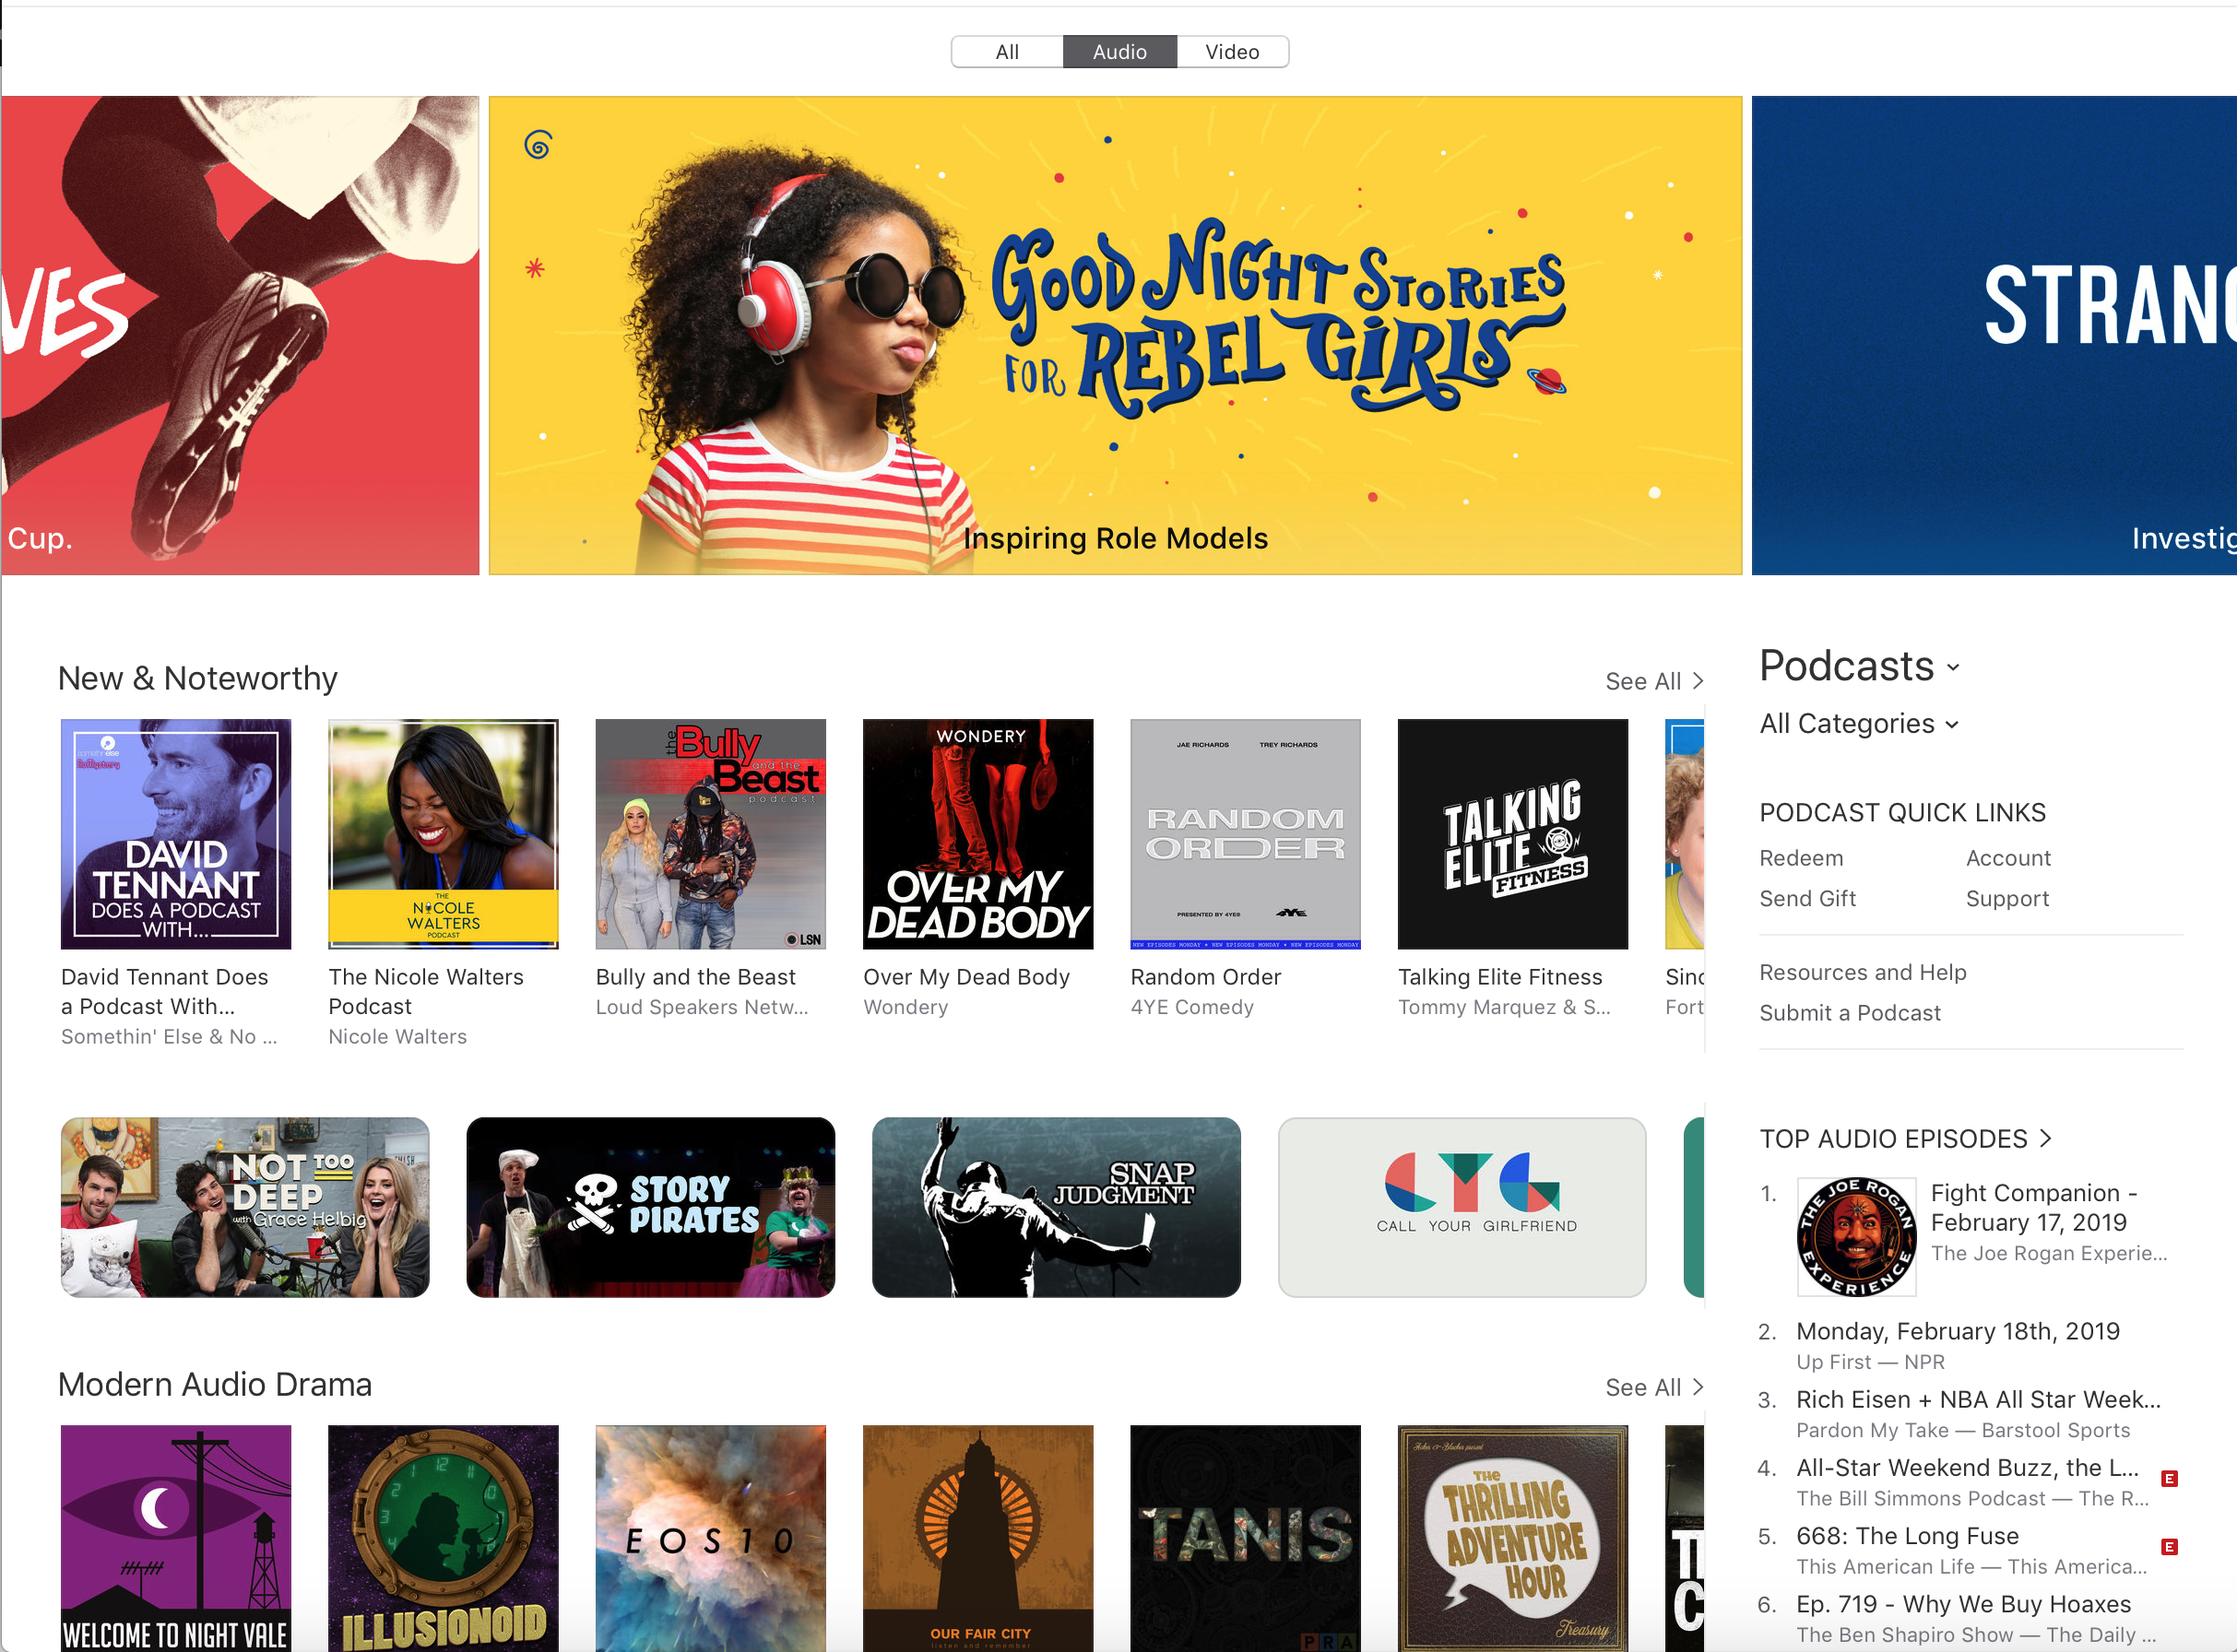Image resolution: width=2237 pixels, height=1652 pixels.
Task: Expand the Podcasts dropdown menu
Action: pyautogui.click(x=1860, y=667)
